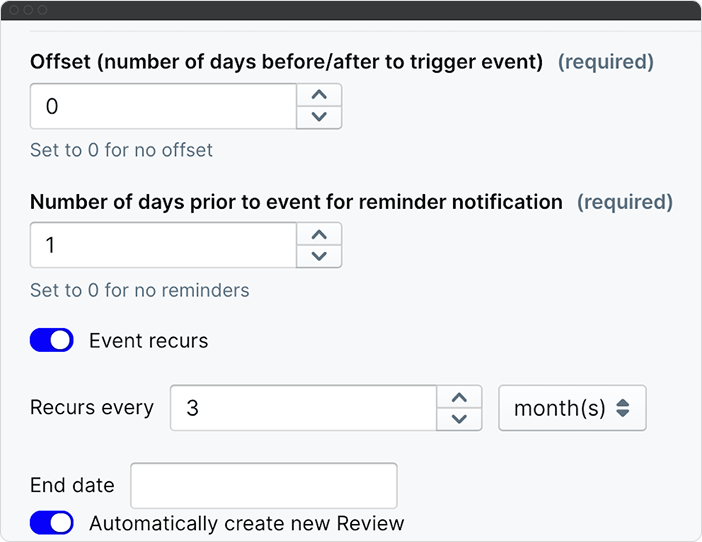Focus the reminder notification days field

click(x=163, y=246)
